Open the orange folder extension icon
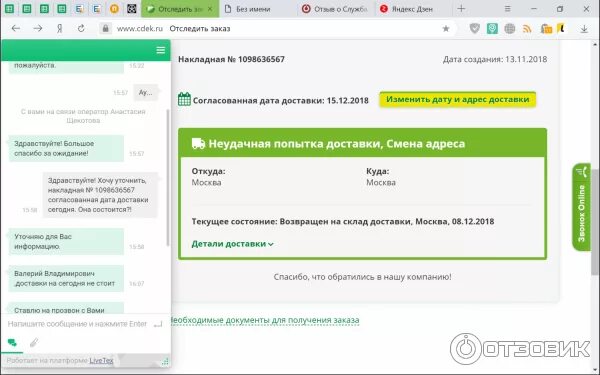 coord(546,29)
